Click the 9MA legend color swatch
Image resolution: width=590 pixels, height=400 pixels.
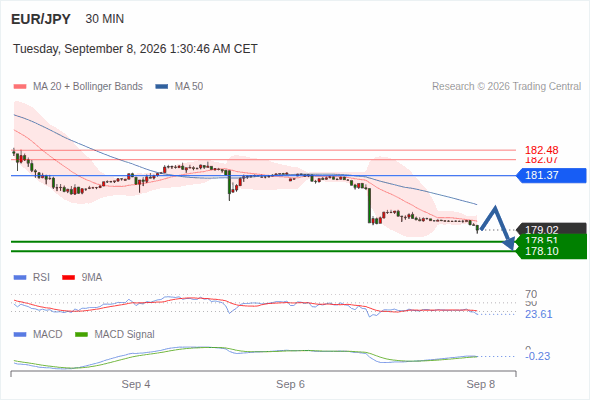[x=68, y=278]
